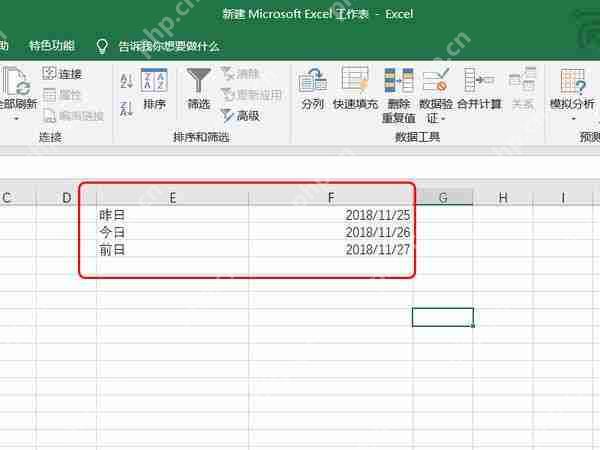Open the Refresh All dropdown arrow
This screenshot has height=450, width=600.
click(16, 119)
